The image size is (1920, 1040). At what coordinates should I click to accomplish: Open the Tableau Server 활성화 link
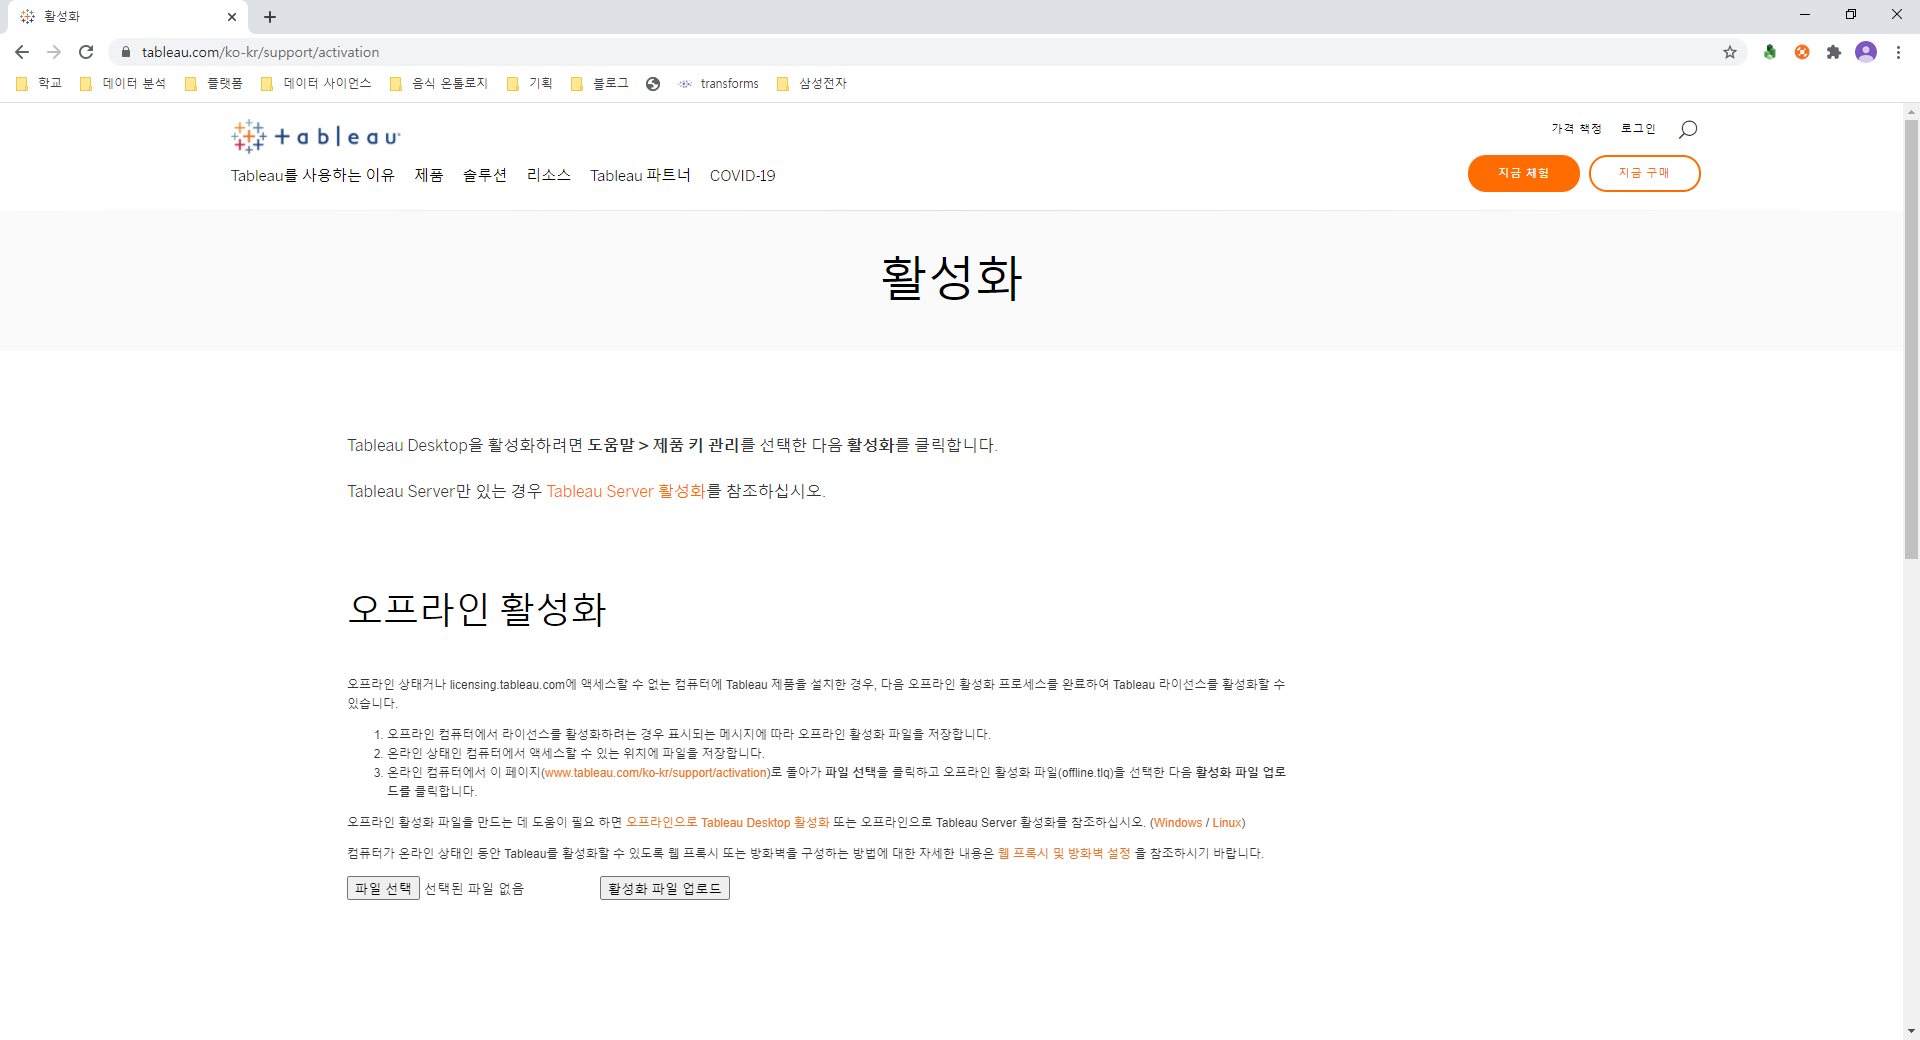tap(626, 491)
